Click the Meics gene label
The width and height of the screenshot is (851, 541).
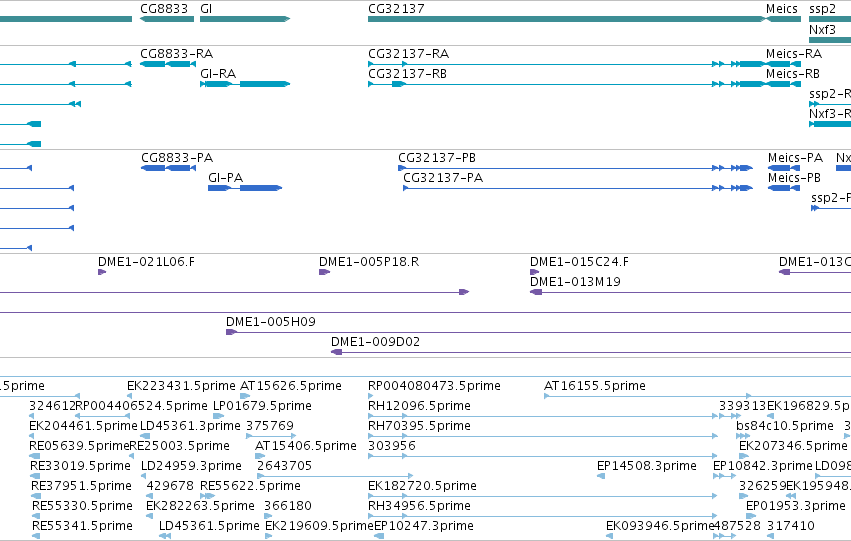click(x=781, y=9)
